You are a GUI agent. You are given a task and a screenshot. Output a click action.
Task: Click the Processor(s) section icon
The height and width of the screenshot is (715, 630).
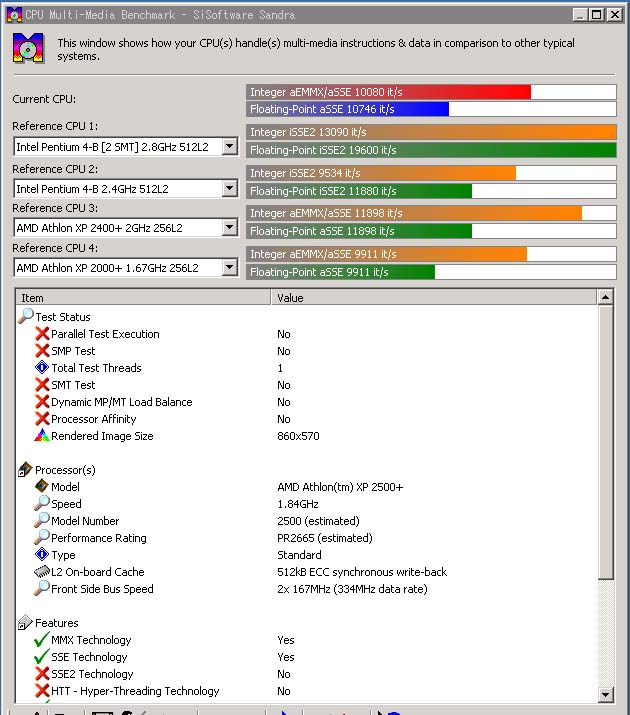[x=26, y=470]
